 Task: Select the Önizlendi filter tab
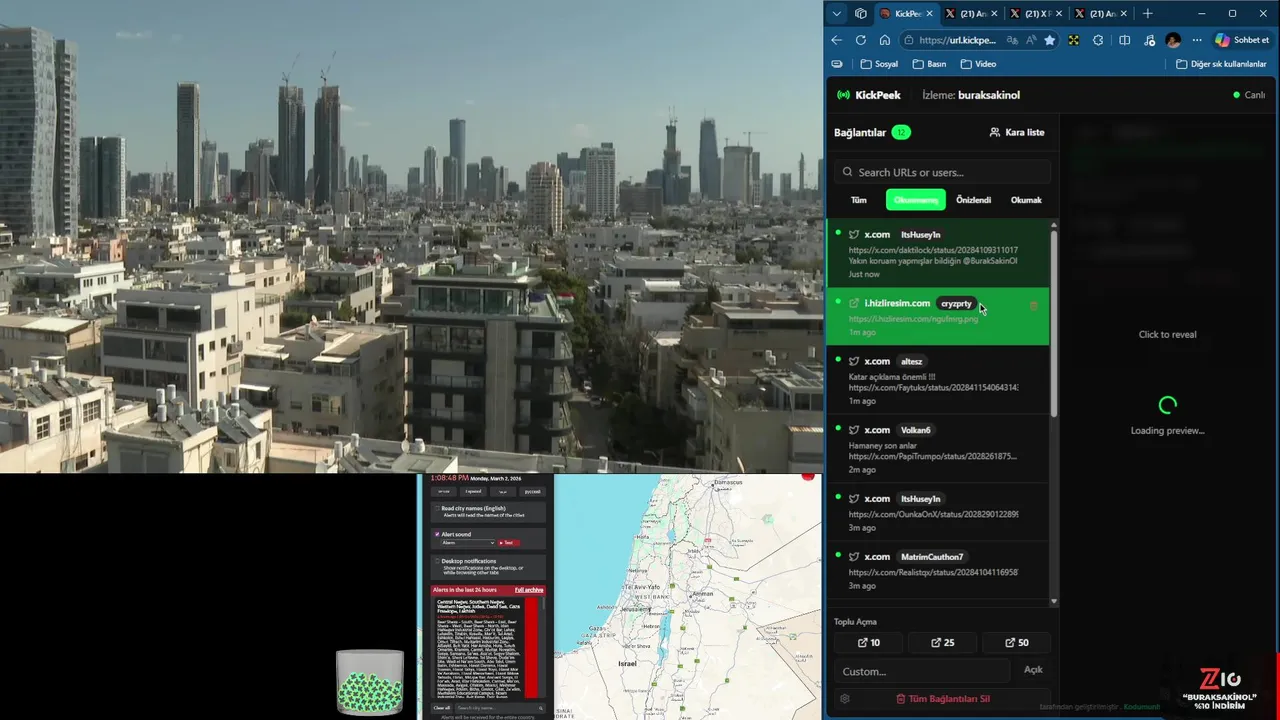pyautogui.click(x=973, y=200)
